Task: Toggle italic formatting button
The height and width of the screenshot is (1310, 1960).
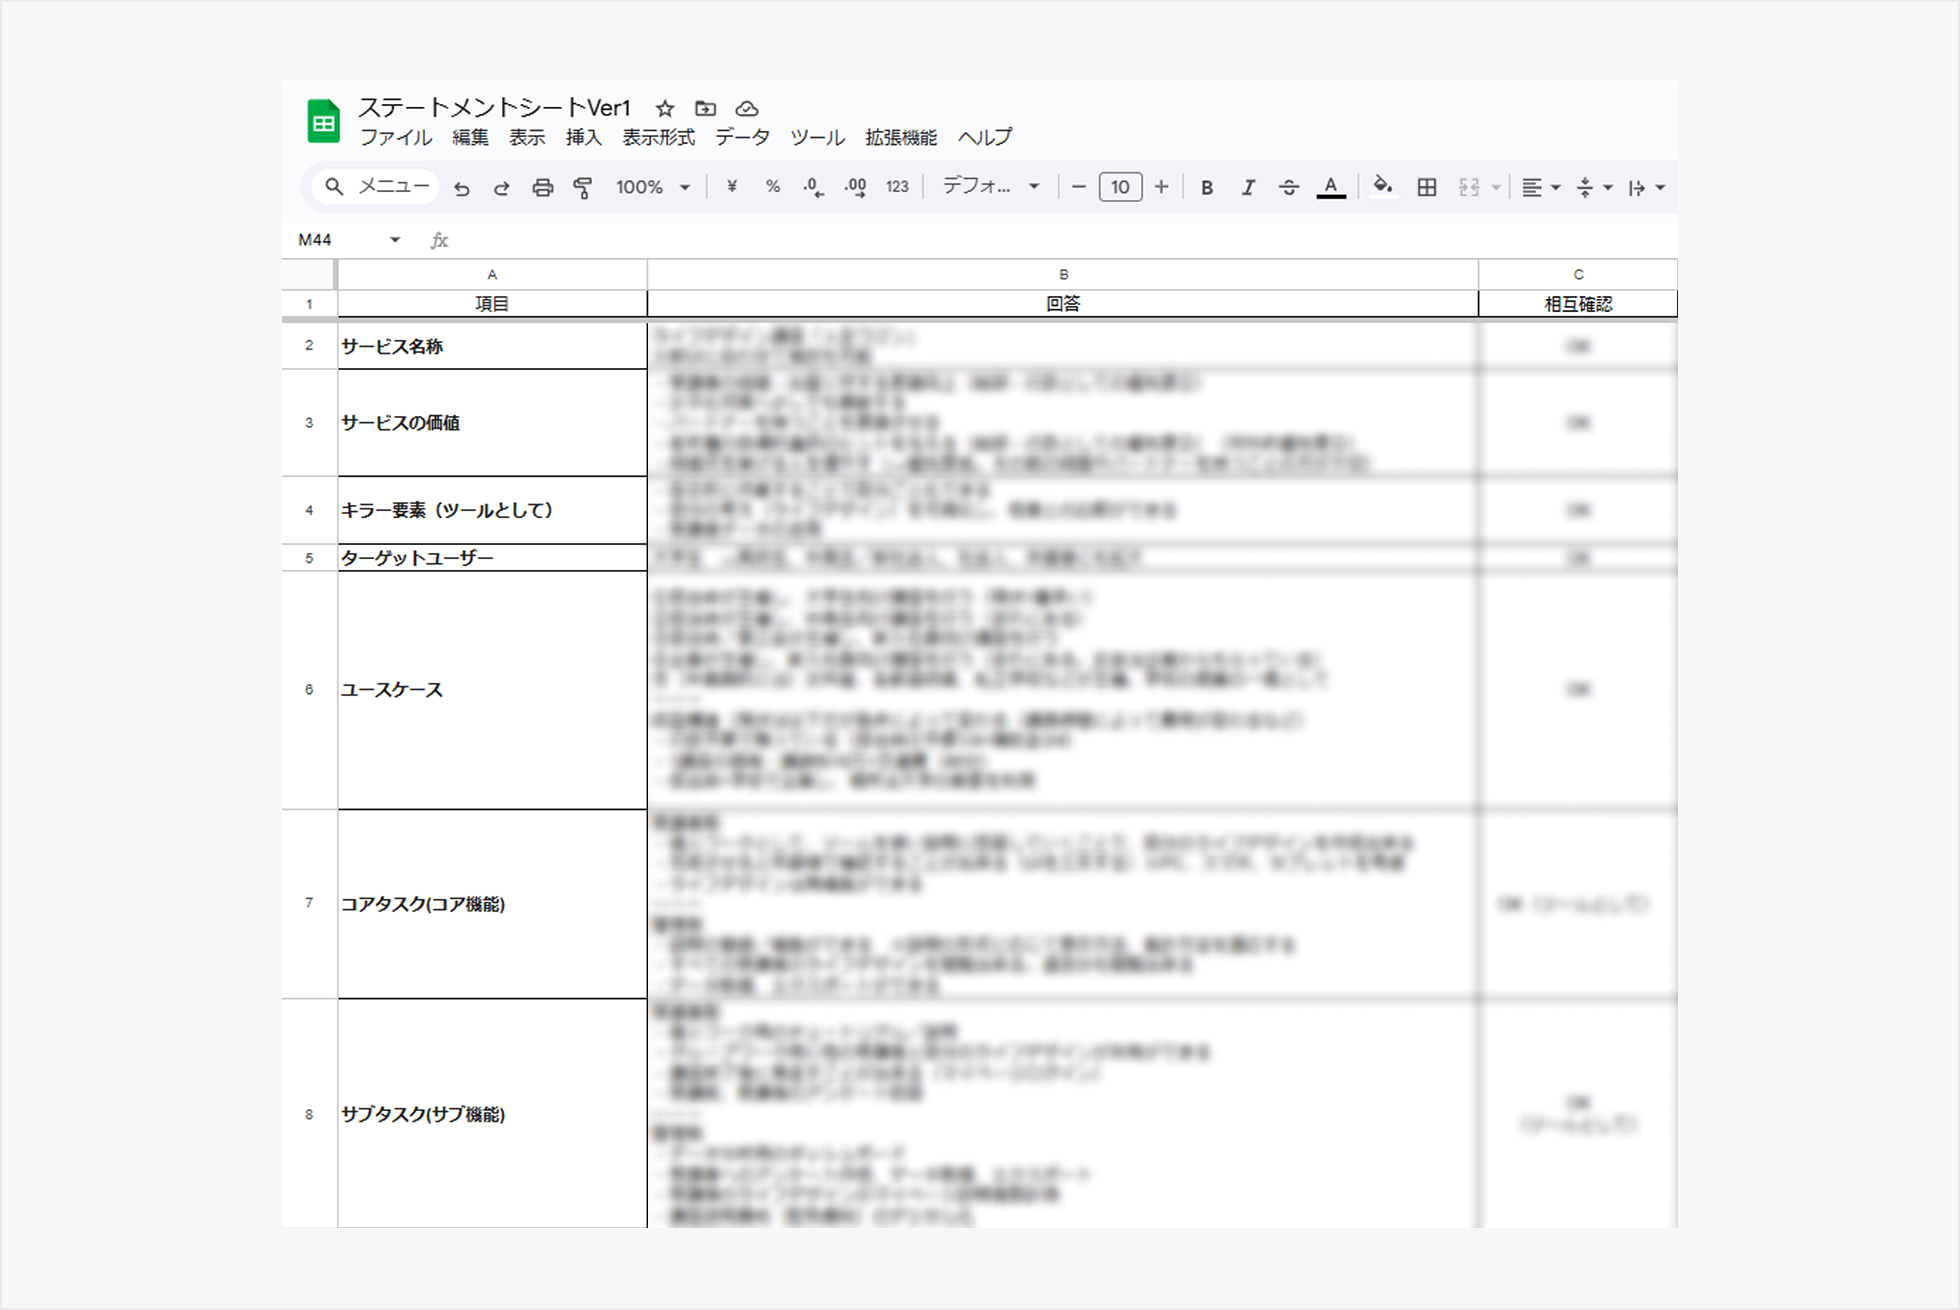Action: coord(1248,187)
